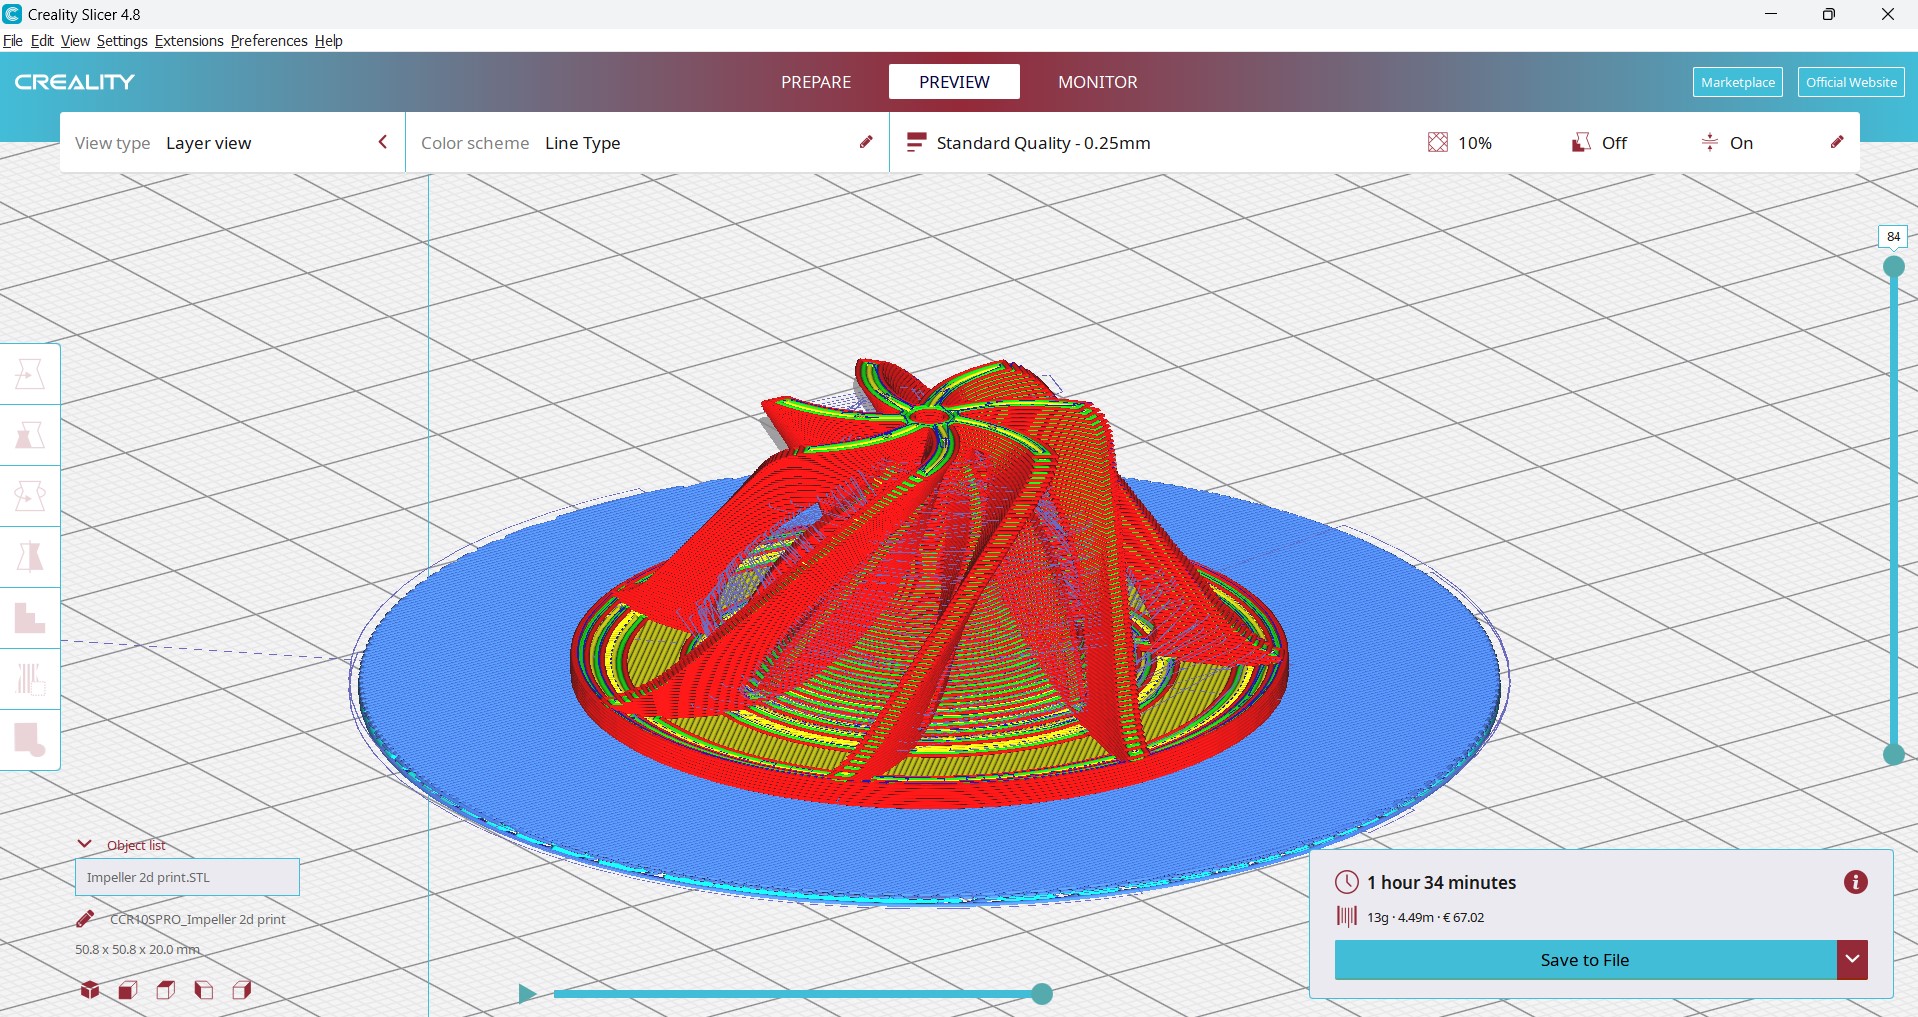
Task: Open the Extensions menu
Action: pos(189,41)
